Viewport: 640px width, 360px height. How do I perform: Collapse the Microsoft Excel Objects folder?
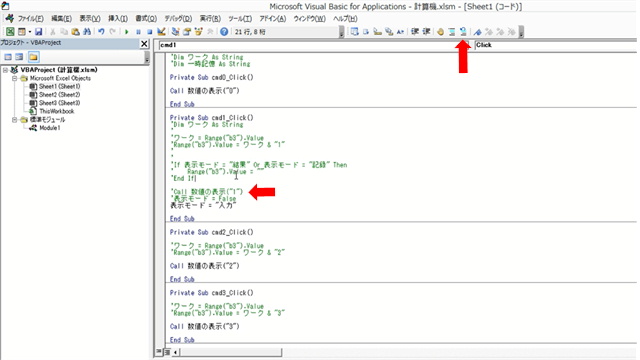(x=14, y=78)
